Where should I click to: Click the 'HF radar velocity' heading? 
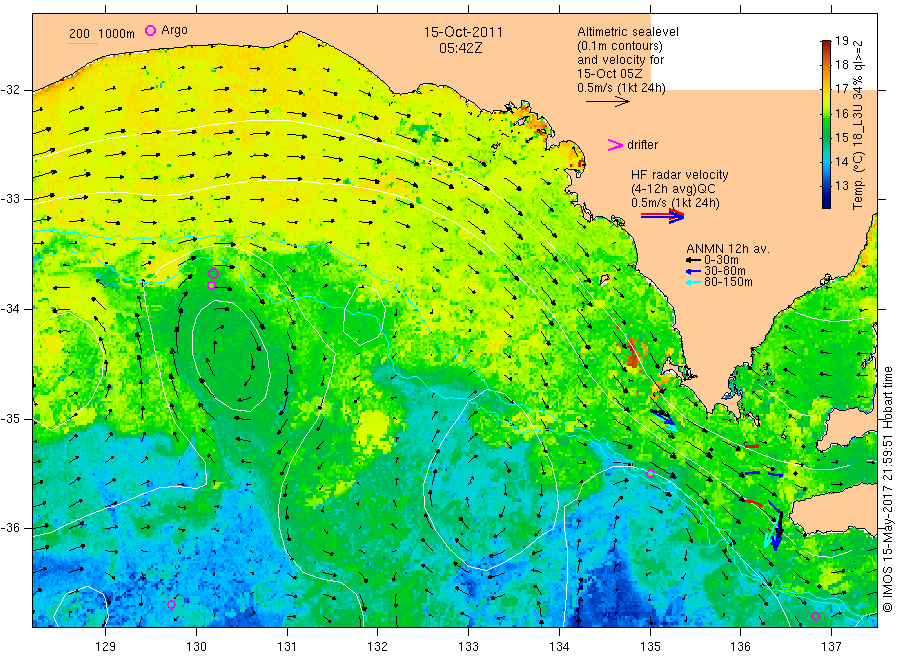[x=680, y=174]
